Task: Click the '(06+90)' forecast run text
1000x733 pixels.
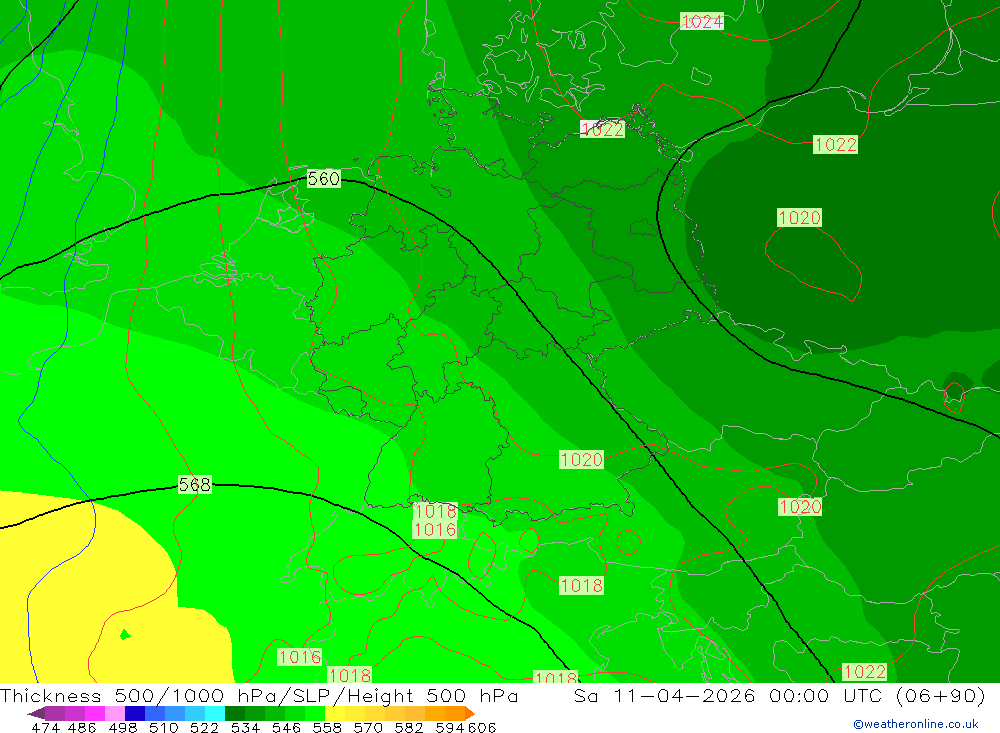Action: [x=941, y=695]
